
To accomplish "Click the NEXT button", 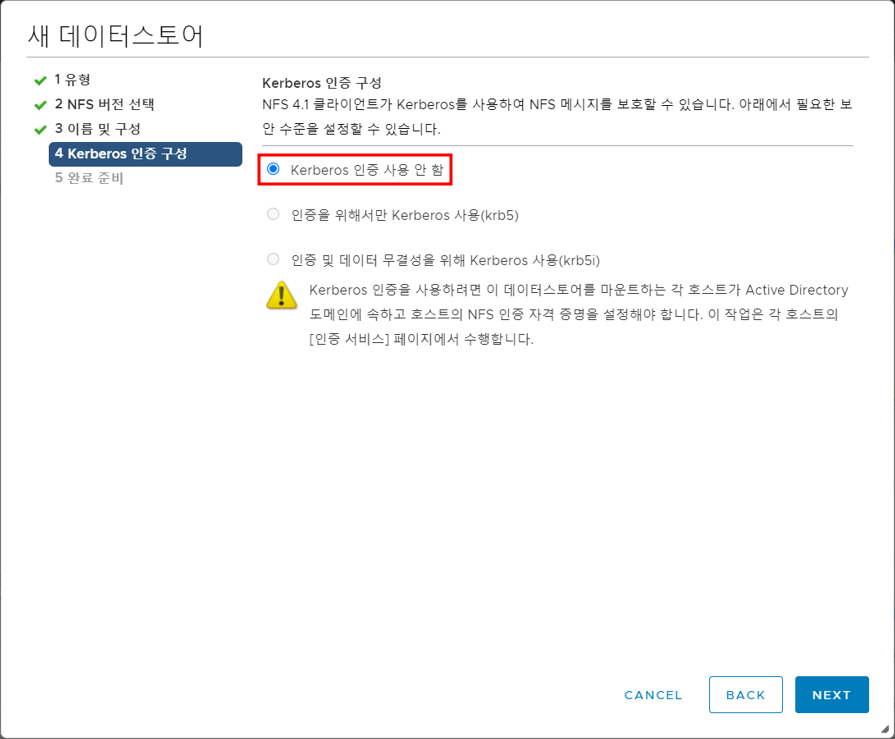I will tap(832, 694).
